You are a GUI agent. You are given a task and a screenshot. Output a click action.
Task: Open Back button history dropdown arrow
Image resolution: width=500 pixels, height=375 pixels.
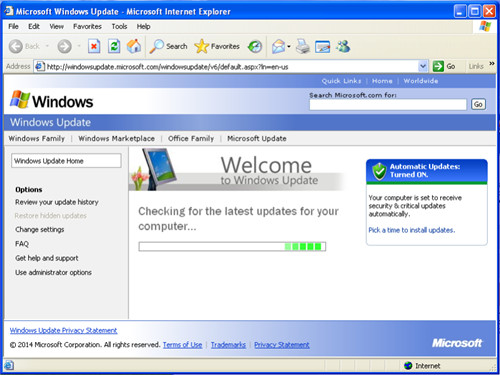(x=47, y=46)
